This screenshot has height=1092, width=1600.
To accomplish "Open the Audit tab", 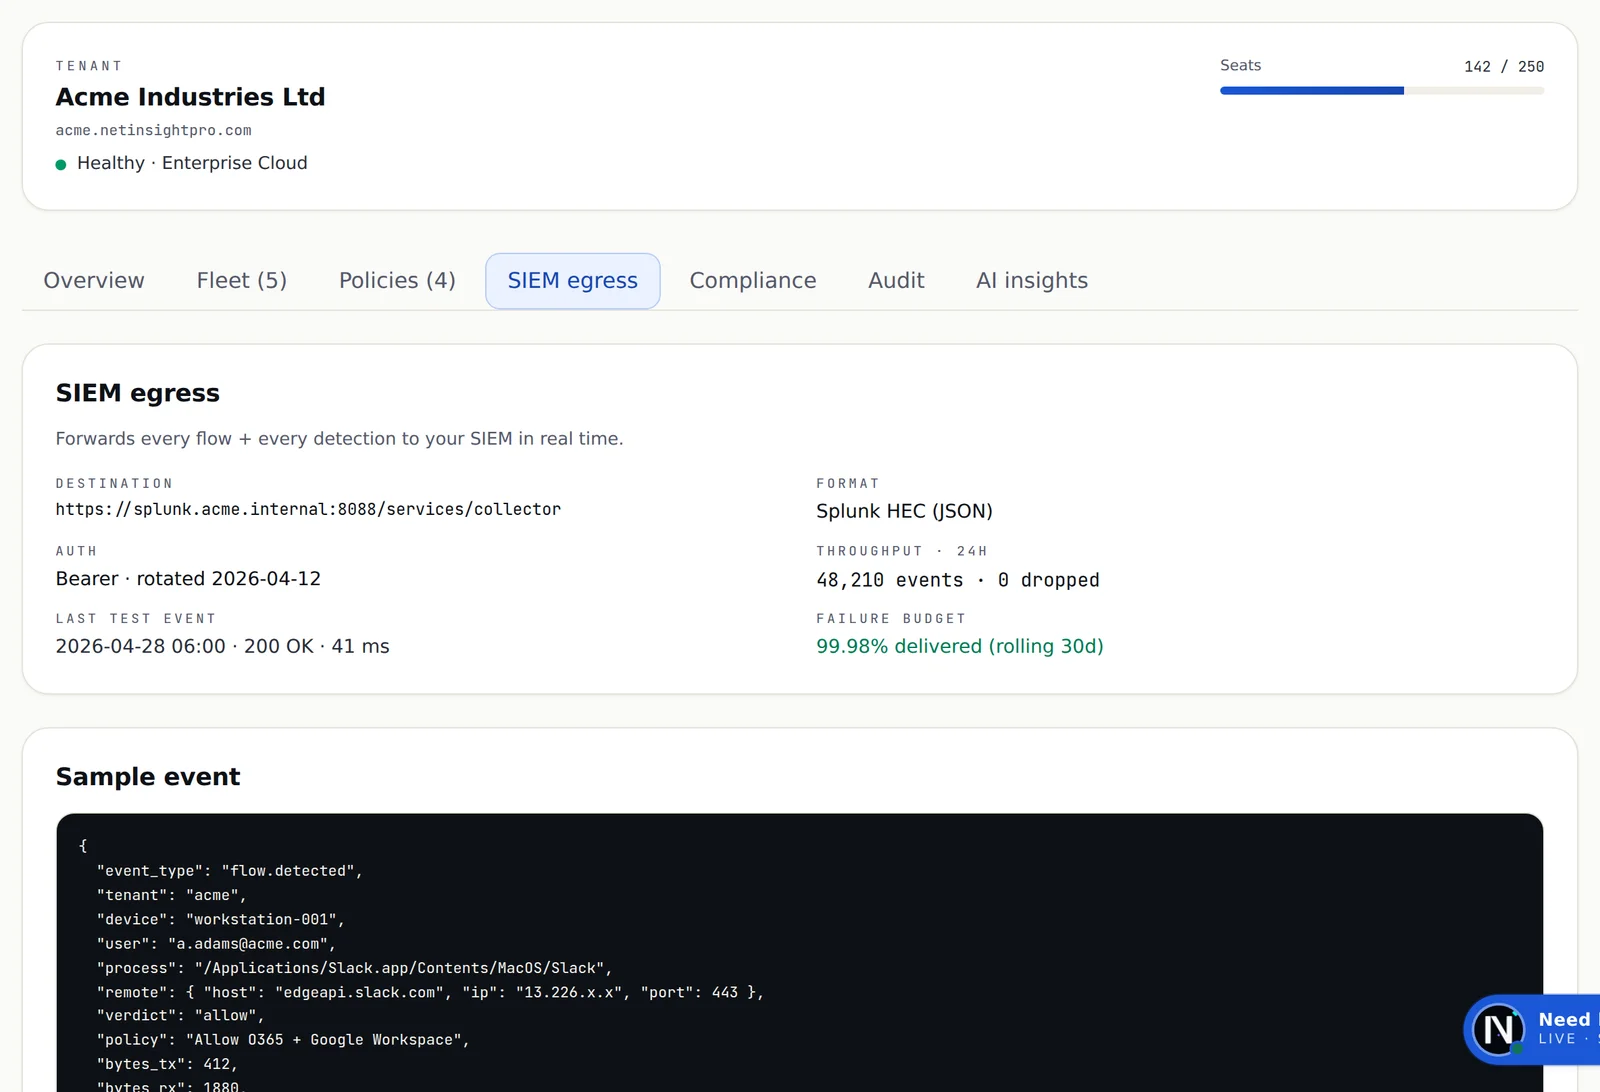I will 896,281.
